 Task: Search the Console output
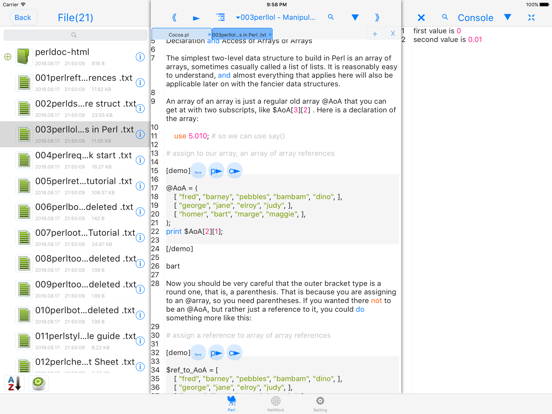coord(445,17)
